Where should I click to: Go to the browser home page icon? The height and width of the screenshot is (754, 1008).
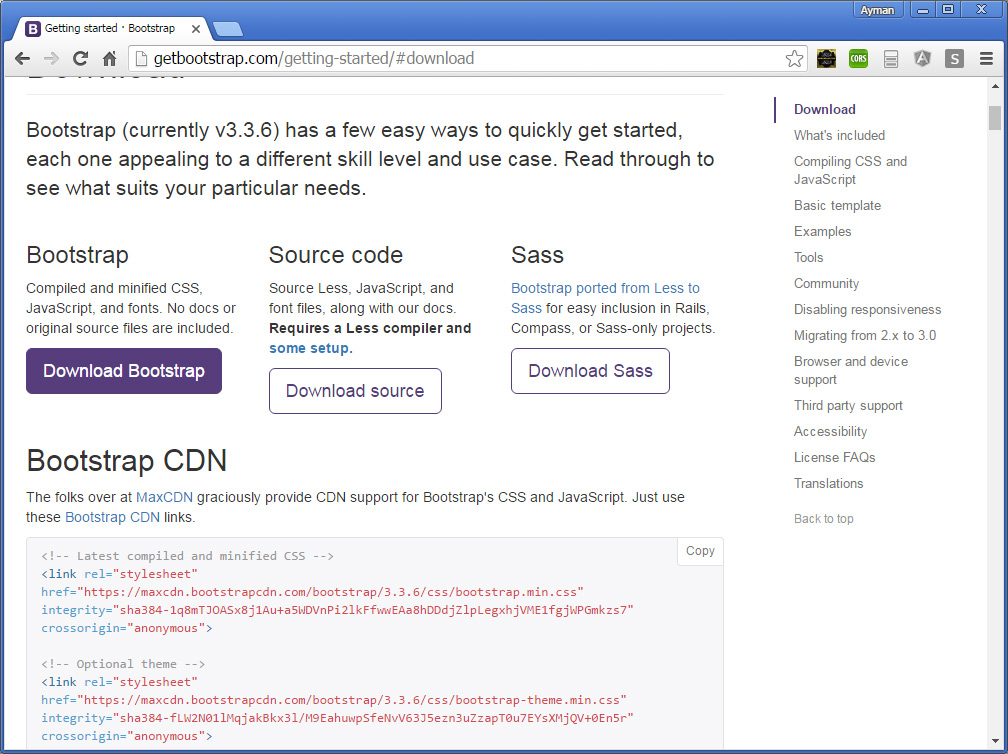[110, 59]
